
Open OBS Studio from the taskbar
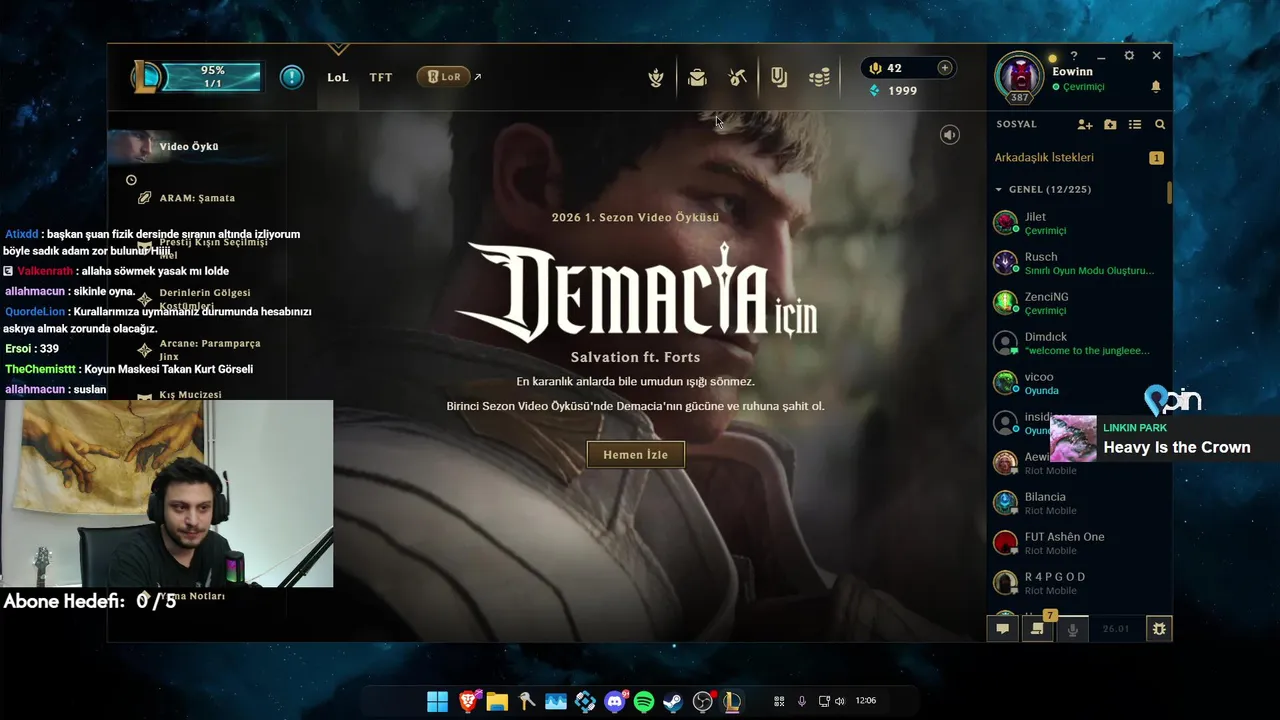coord(703,702)
